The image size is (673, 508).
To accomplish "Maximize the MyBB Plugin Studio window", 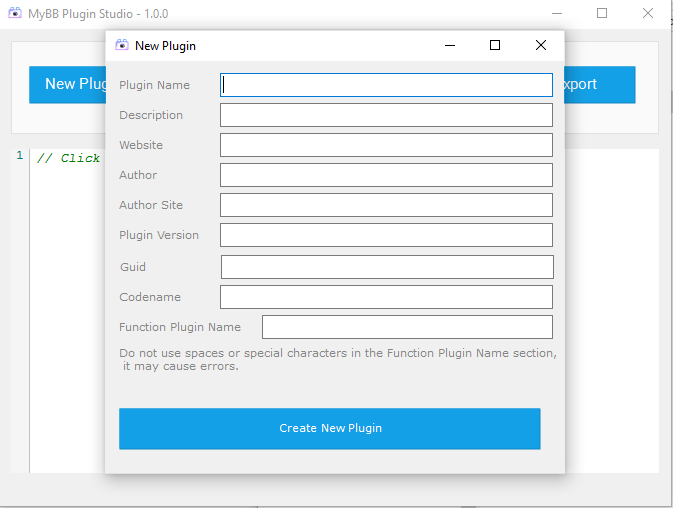I will tap(602, 14).
